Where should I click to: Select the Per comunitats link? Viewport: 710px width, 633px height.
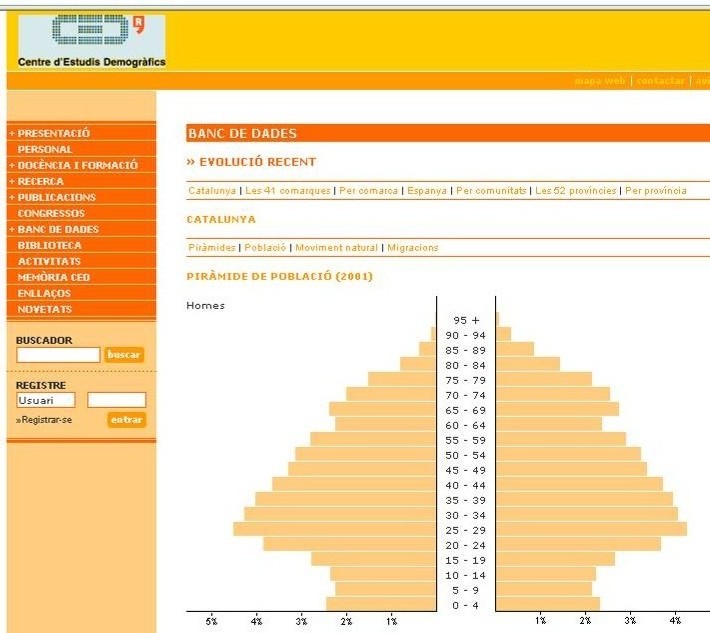(491, 191)
